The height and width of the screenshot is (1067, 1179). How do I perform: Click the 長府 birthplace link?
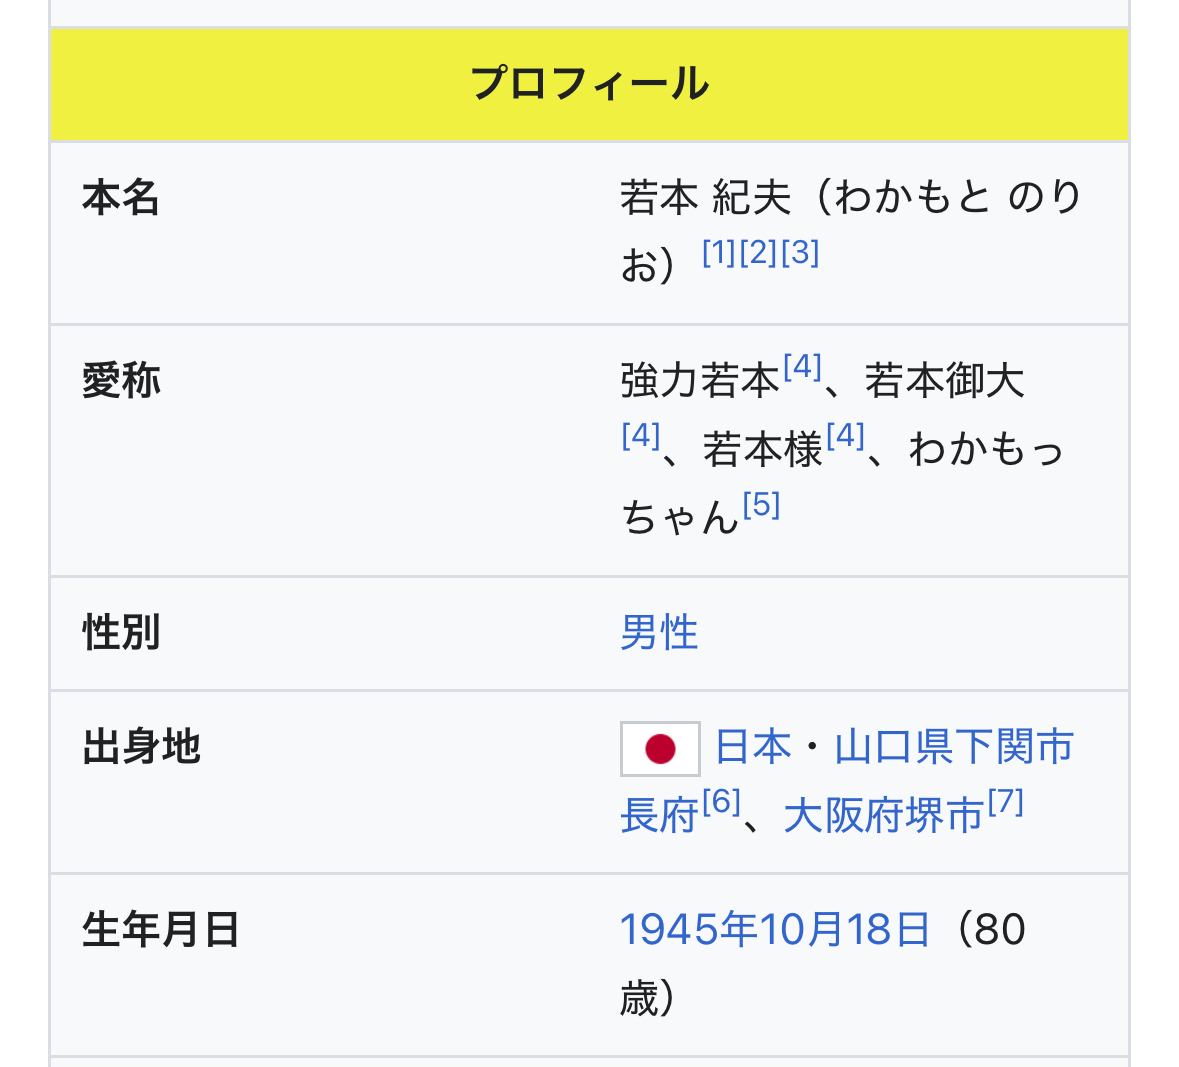point(659,816)
